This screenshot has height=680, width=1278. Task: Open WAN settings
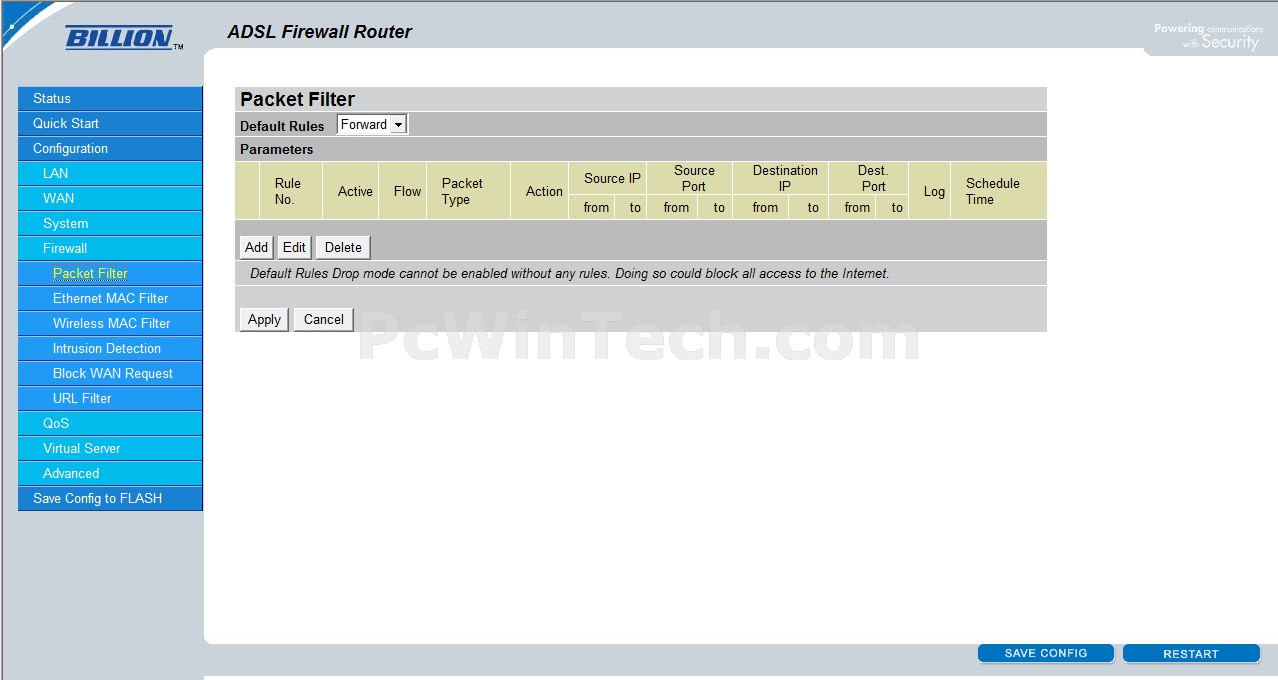pyautogui.click(x=110, y=198)
